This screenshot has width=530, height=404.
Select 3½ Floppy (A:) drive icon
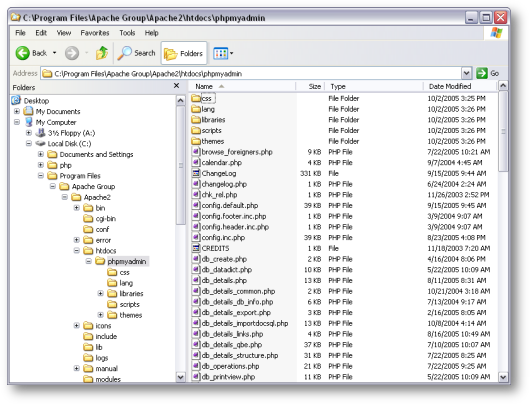click(x=41, y=133)
